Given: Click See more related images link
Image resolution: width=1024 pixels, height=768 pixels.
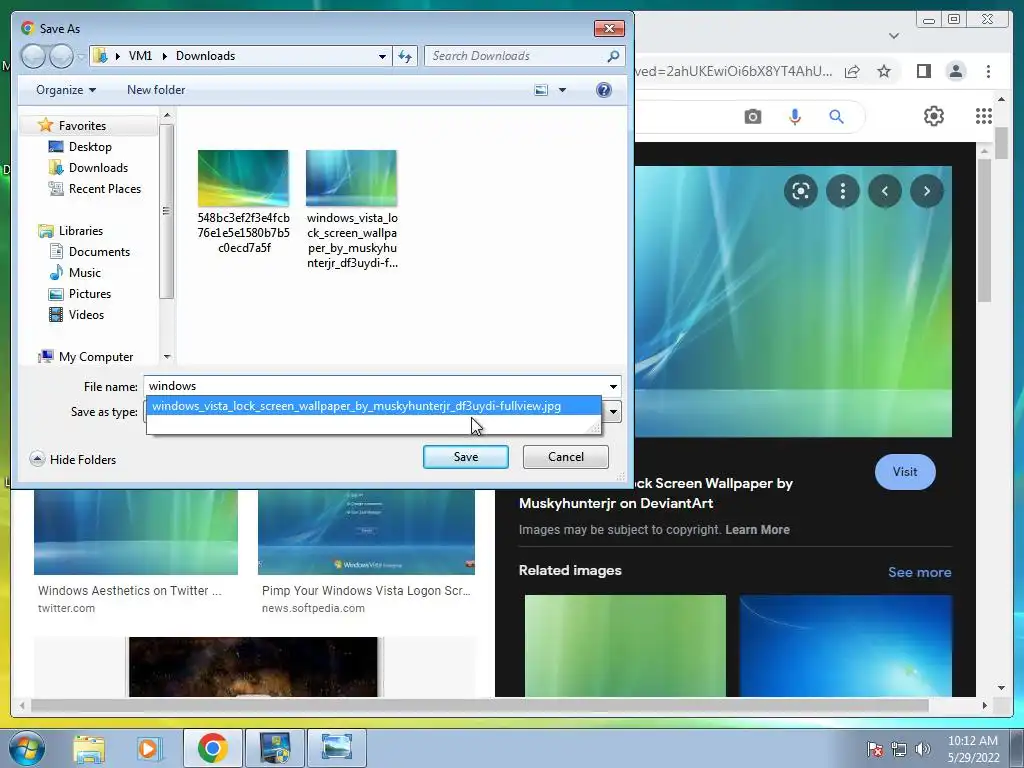Looking at the screenshot, I should pyautogui.click(x=920, y=572).
